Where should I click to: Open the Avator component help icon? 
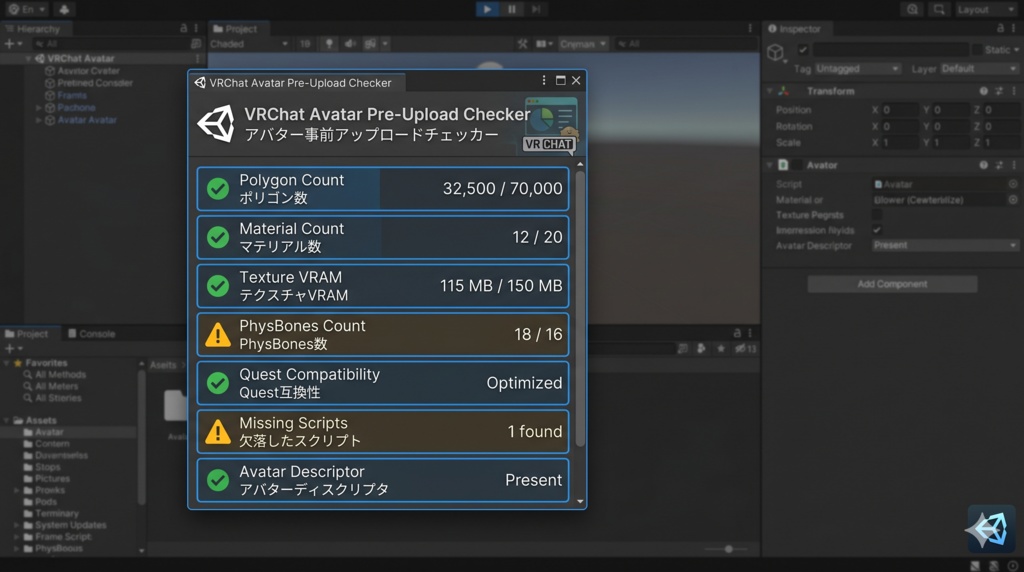click(984, 165)
